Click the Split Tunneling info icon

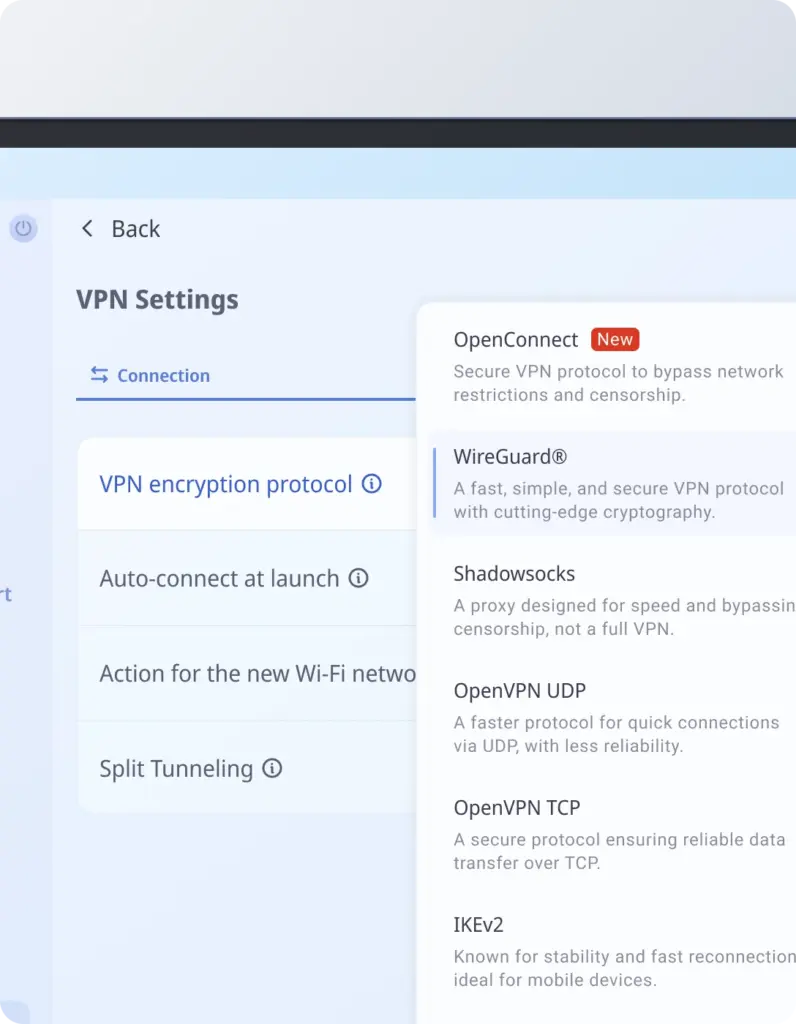click(x=272, y=769)
